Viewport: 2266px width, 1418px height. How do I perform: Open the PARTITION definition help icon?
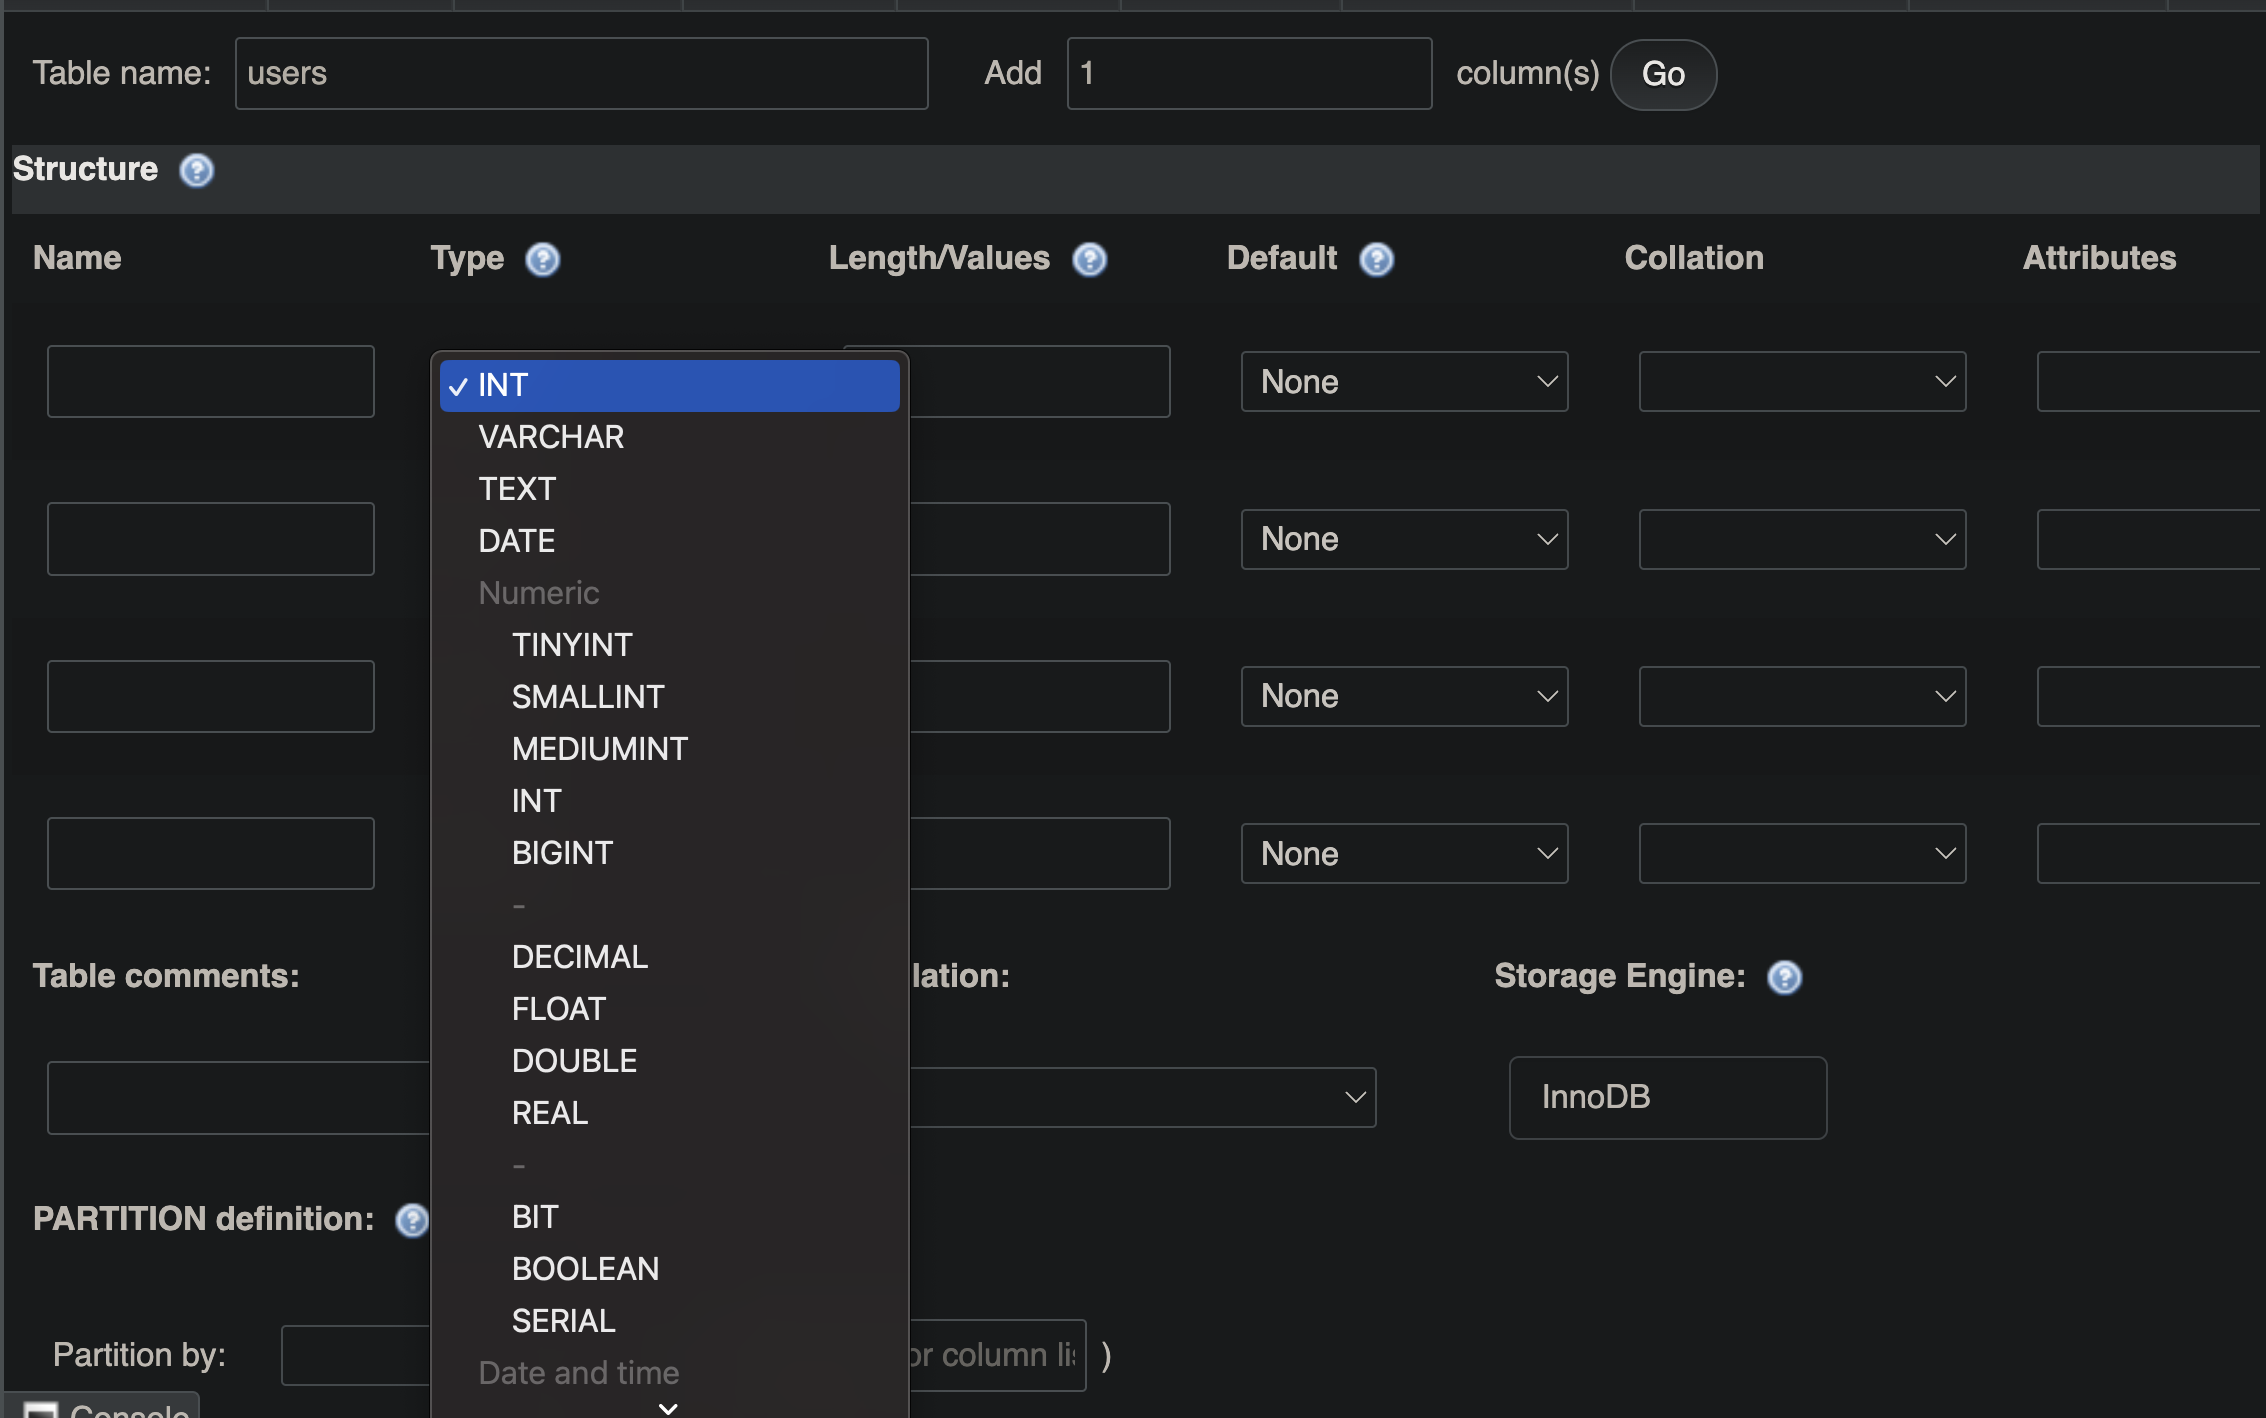point(411,1220)
